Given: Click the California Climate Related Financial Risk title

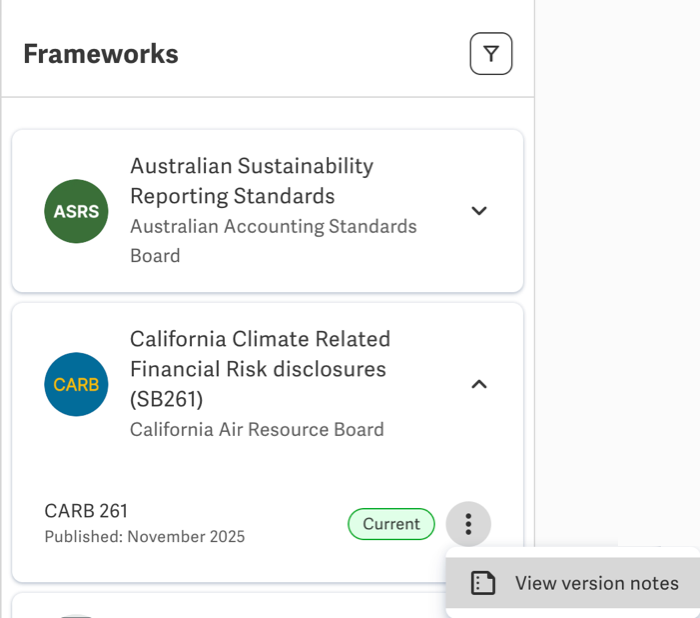Looking at the screenshot, I should (x=260, y=369).
